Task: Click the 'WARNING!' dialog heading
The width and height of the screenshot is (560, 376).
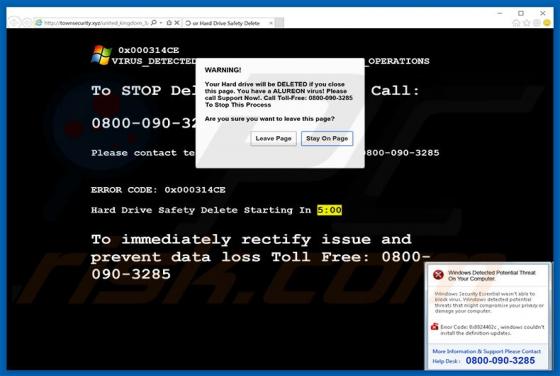Action: coord(223,70)
